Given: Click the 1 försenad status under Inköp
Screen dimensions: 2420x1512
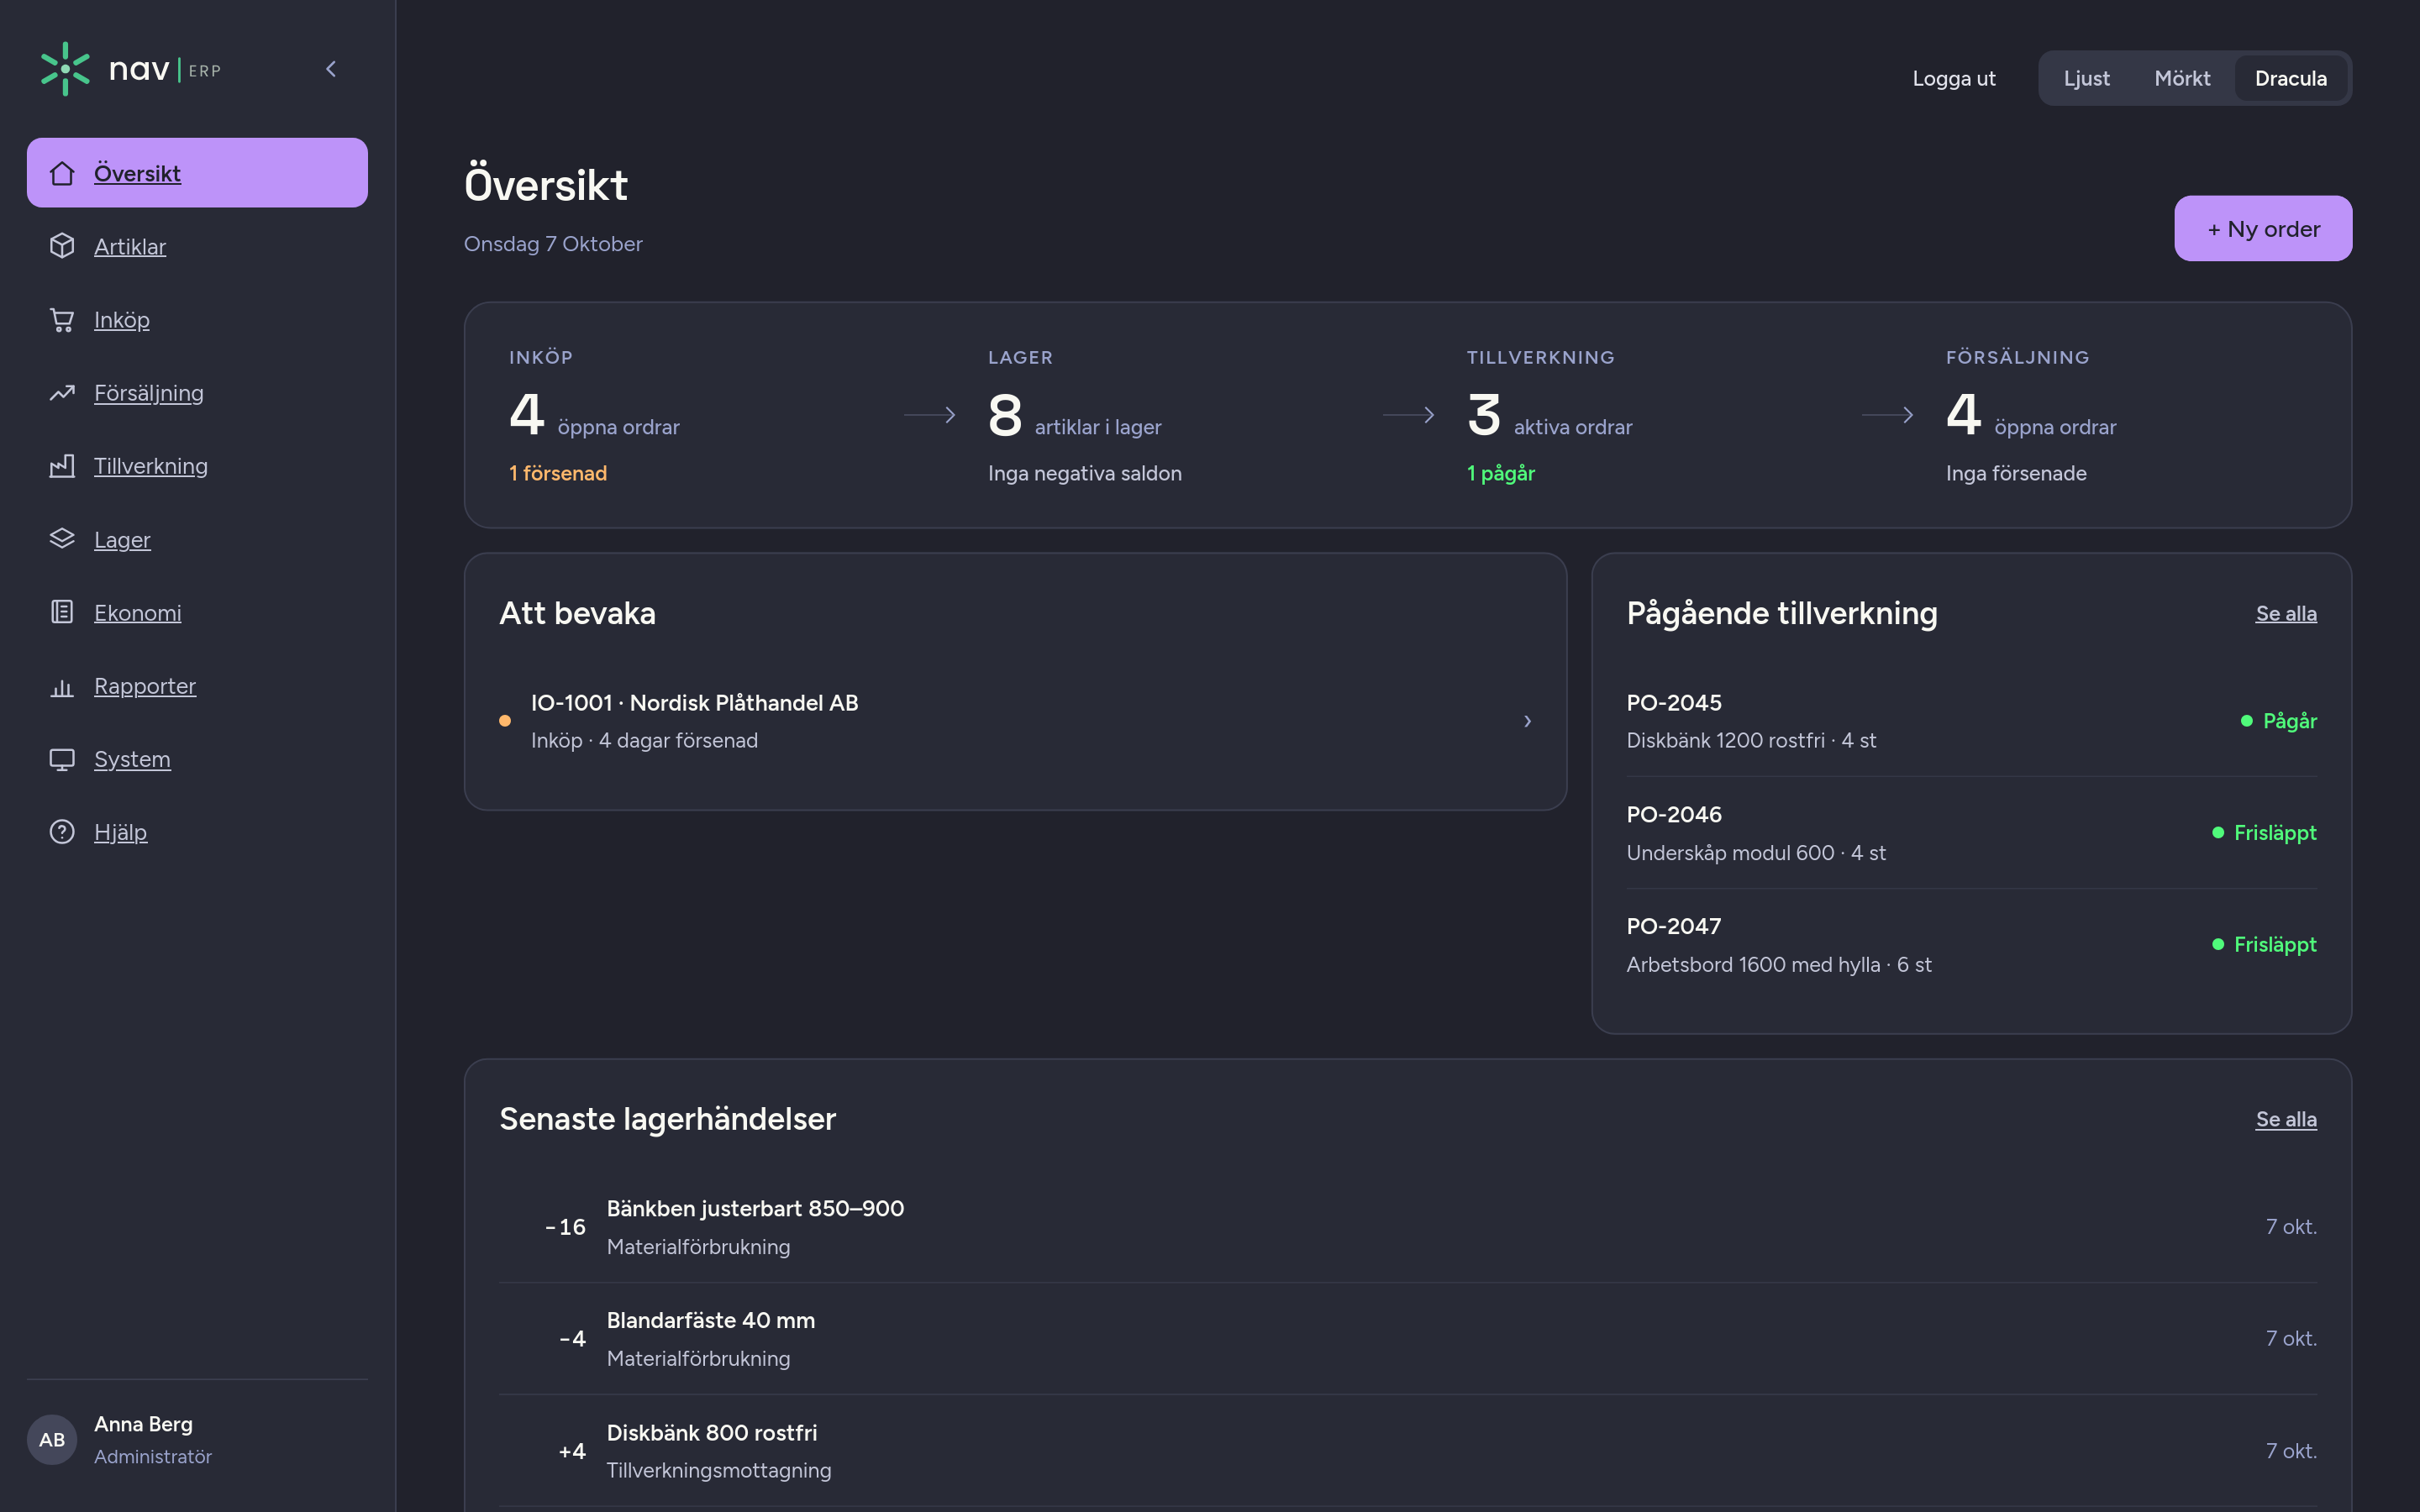Looking at the screenshot, I should point(558,473).
